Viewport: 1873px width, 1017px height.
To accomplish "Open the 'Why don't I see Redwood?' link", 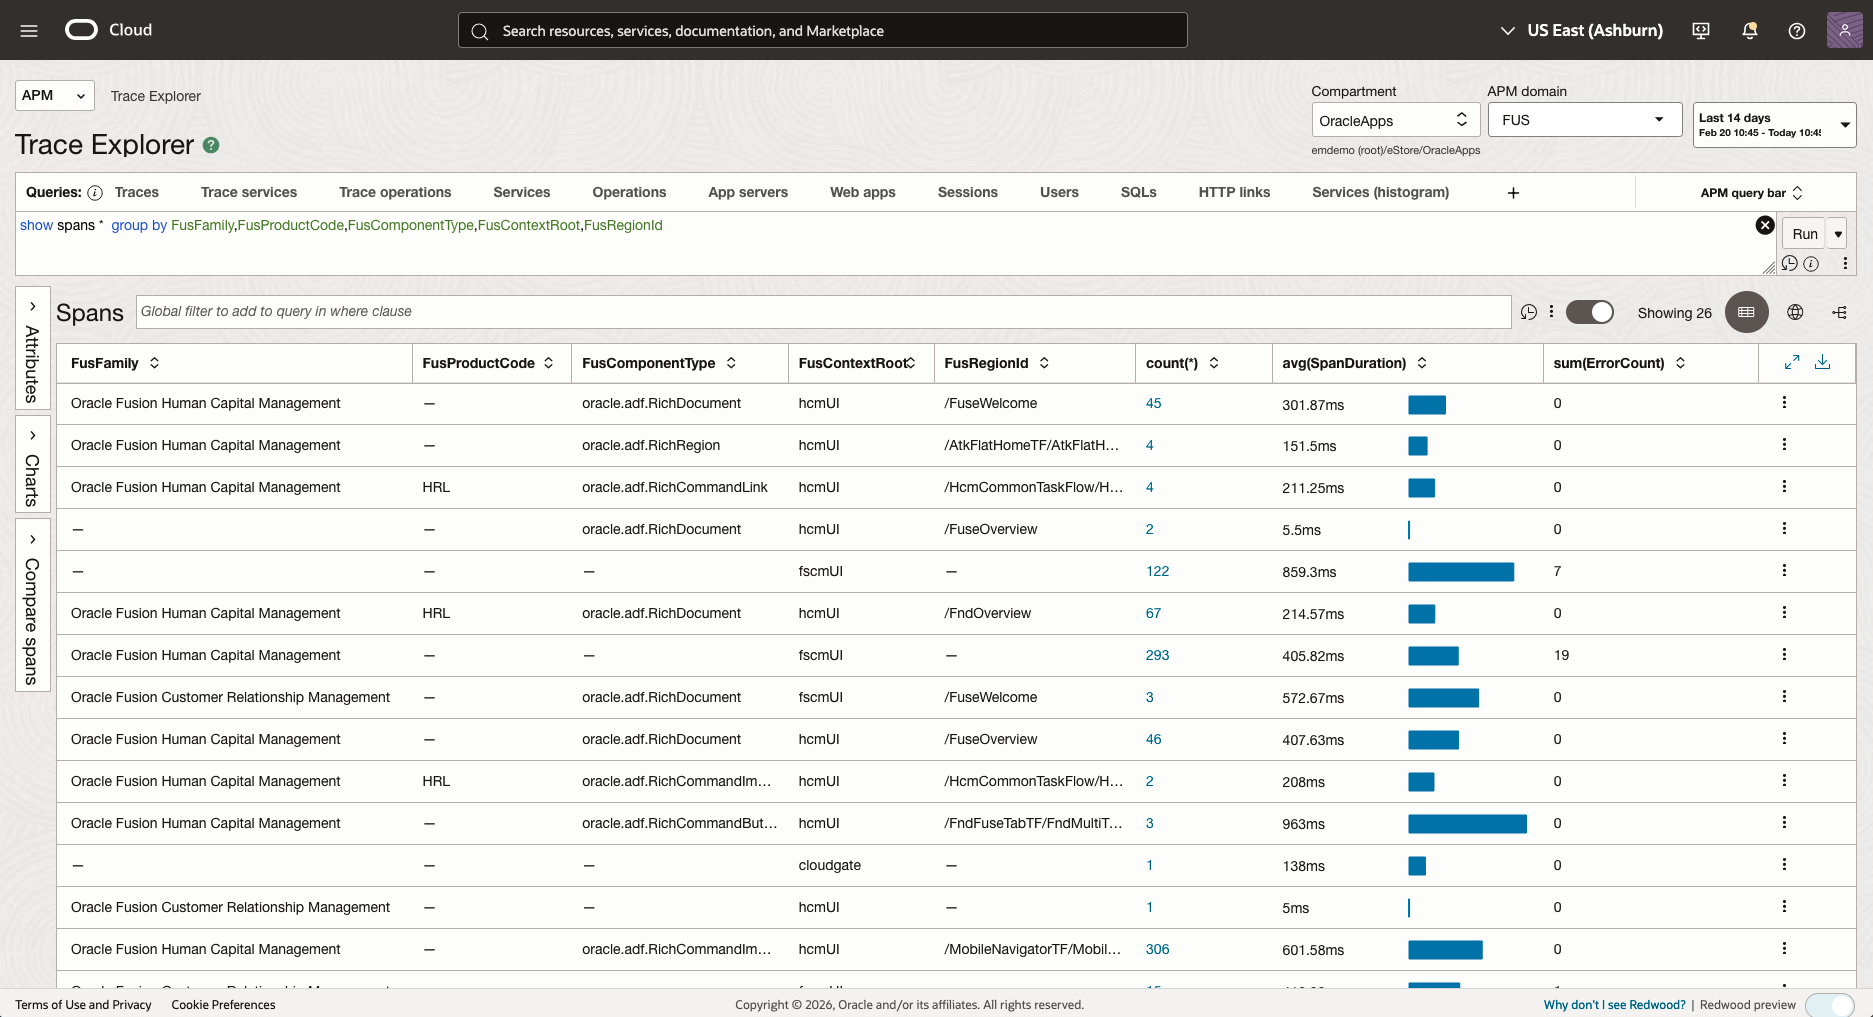I will click(1613, 1005).
